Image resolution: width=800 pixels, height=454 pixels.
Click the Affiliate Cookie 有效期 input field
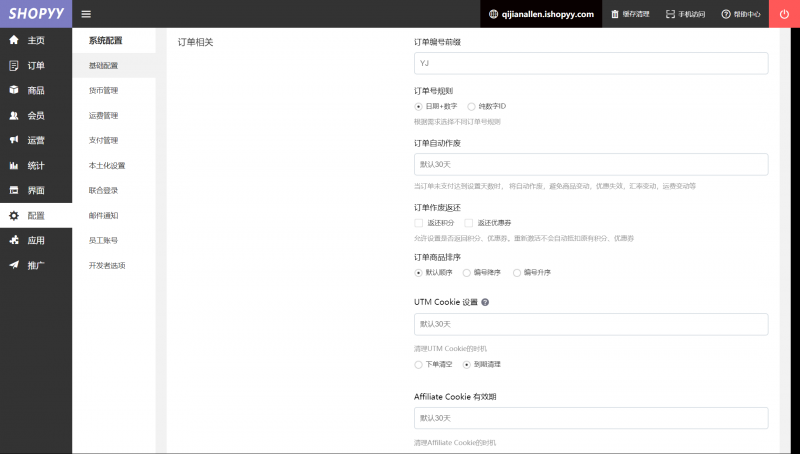(x=591, y=418)
